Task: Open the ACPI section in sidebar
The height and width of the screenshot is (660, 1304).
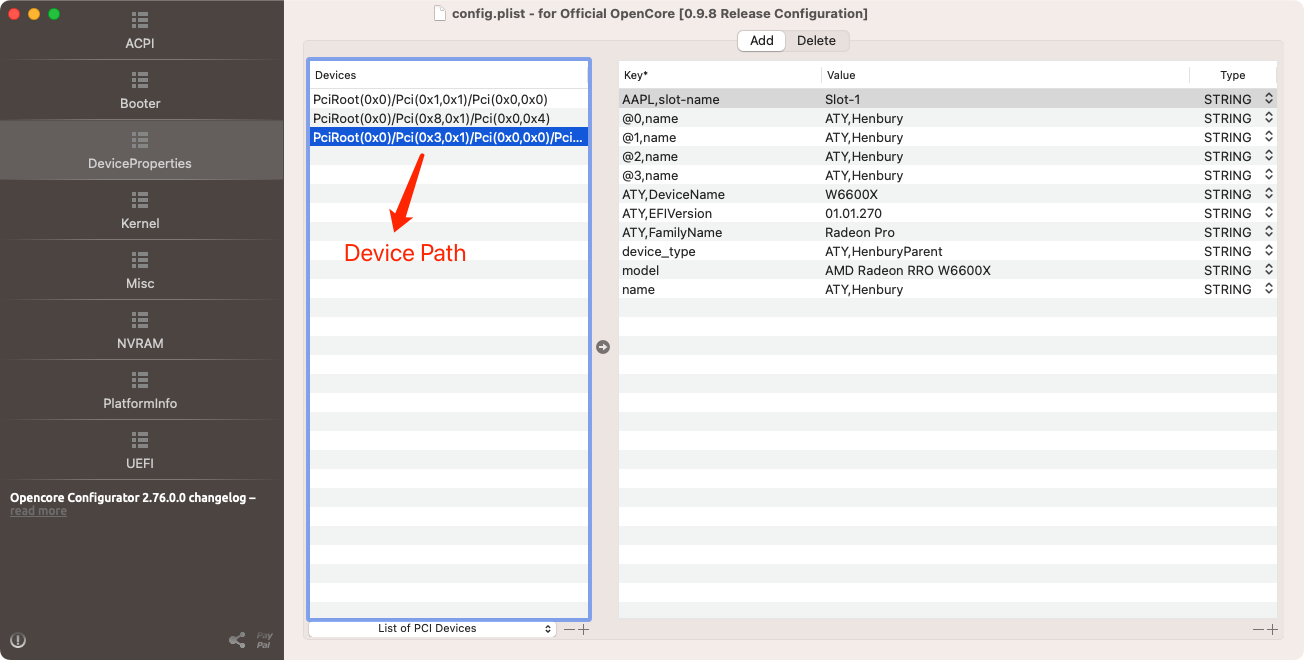Action: [140, 31]
